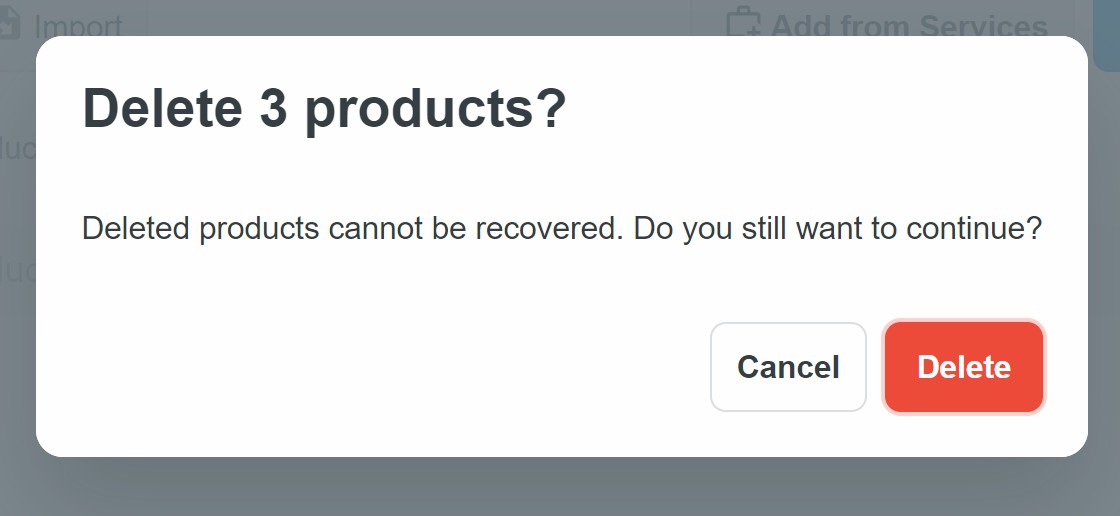Click the dimmed strip right of the dialog
Screen dimensions: 1120x516
click(x=1104, y=300)
